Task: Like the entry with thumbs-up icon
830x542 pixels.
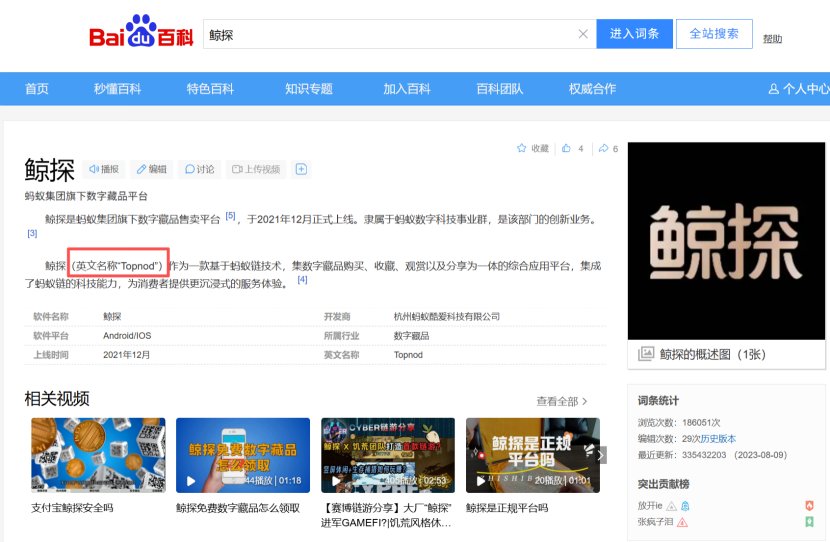Action: 573,149
